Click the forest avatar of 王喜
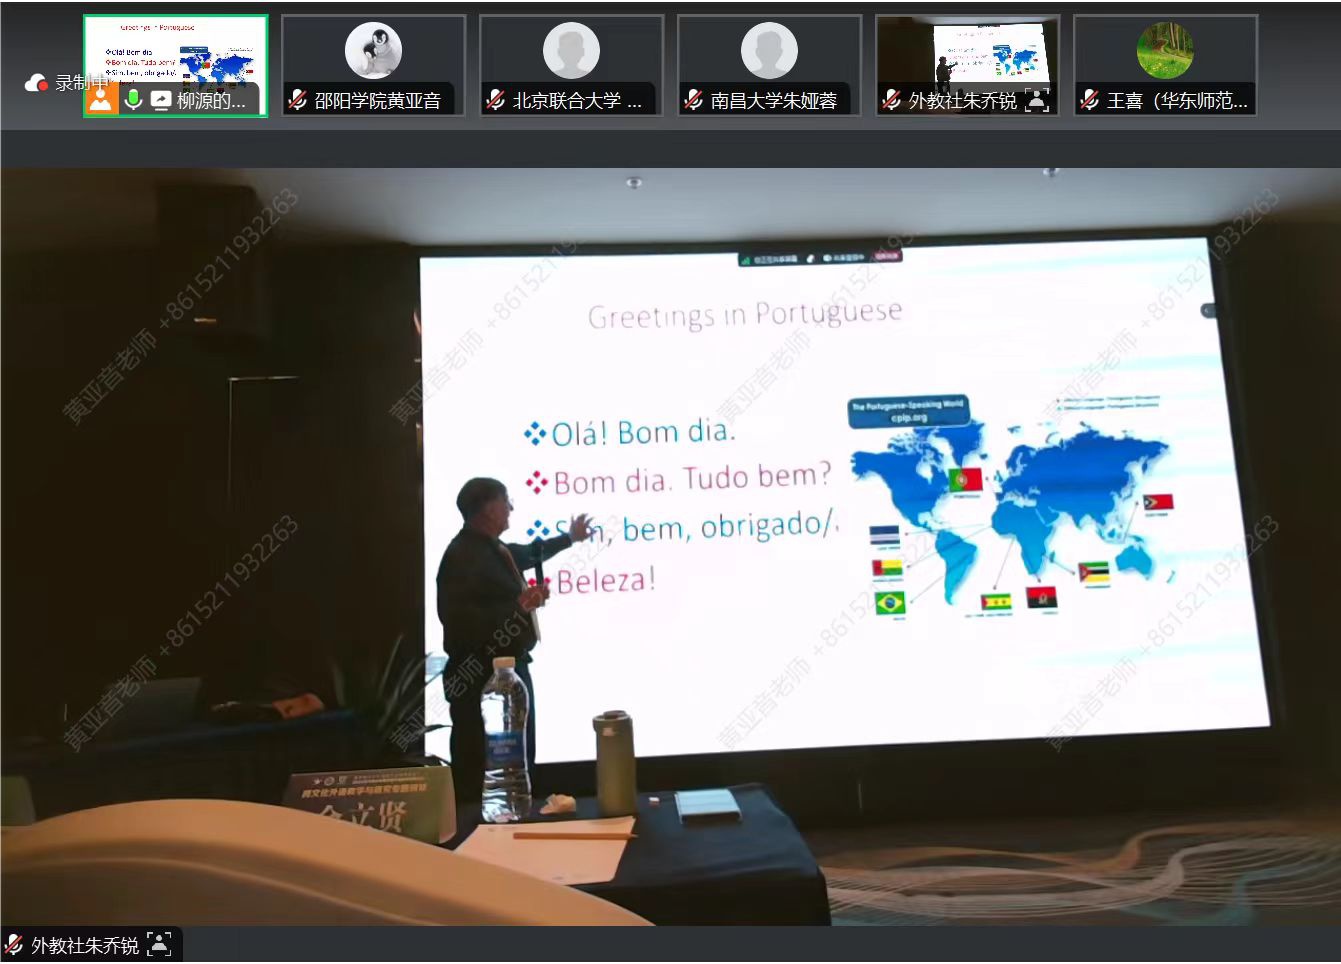This screenshot has height=964, width=1341. tap(1165, 50)
